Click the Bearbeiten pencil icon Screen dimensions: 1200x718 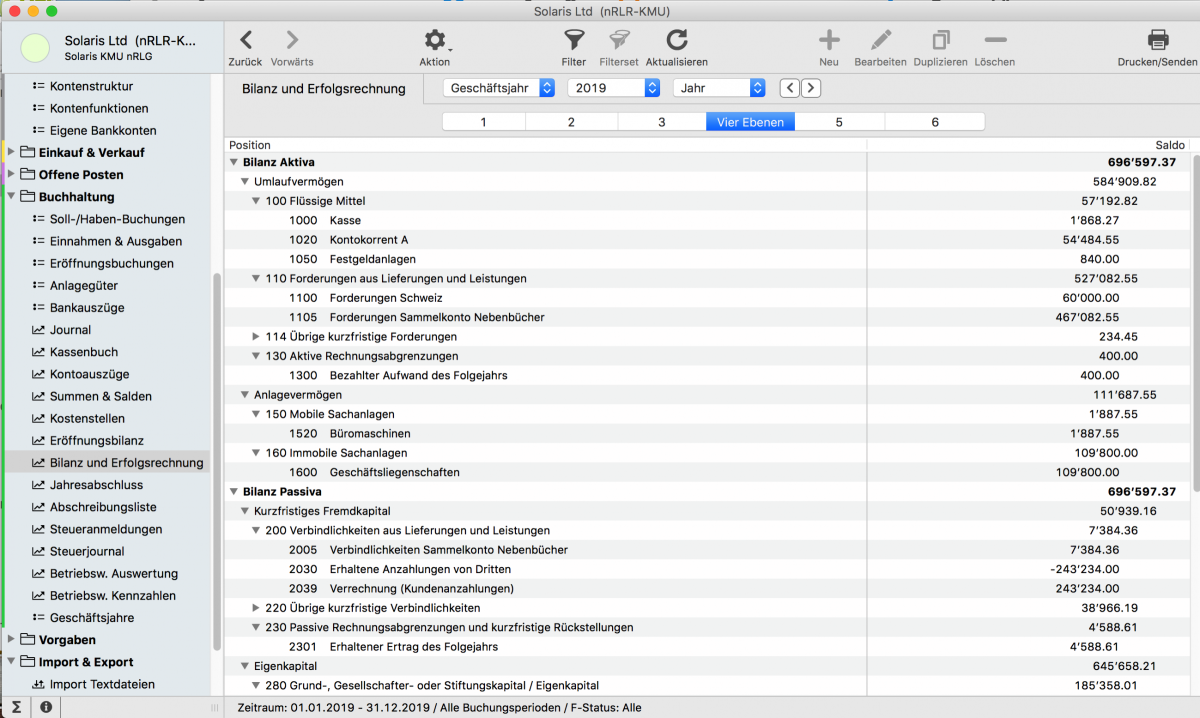click(x=880, y=40)
